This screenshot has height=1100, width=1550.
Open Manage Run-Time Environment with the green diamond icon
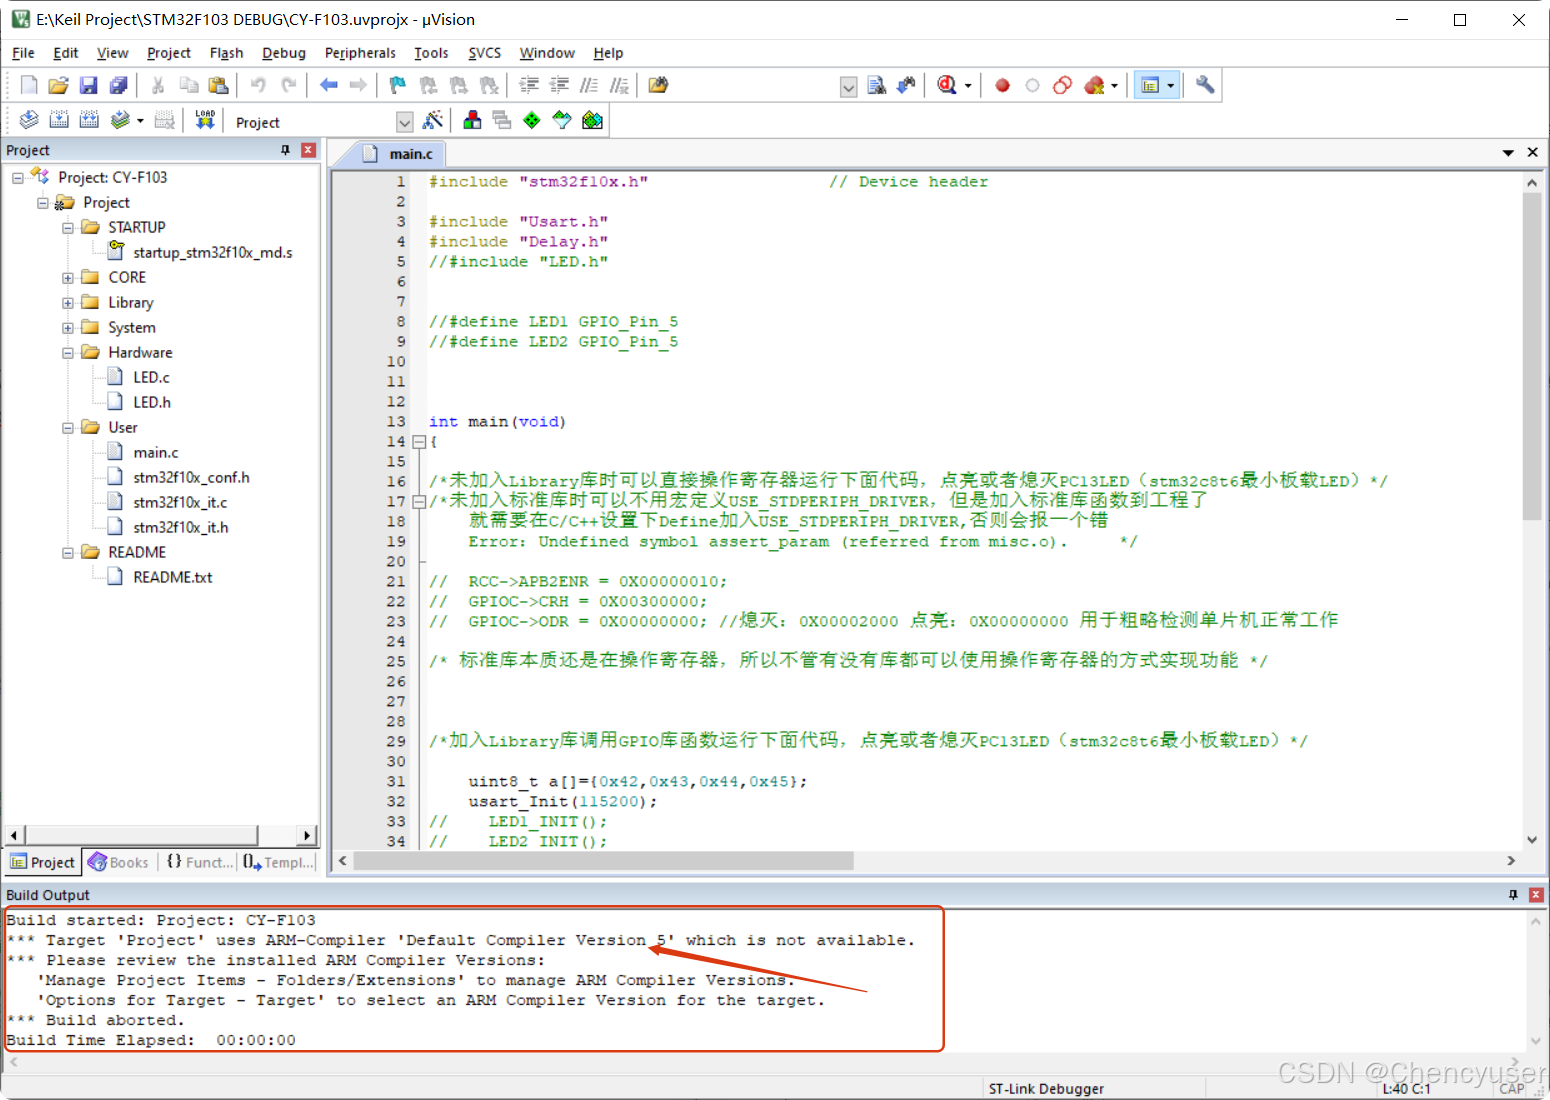click(532, 121)
